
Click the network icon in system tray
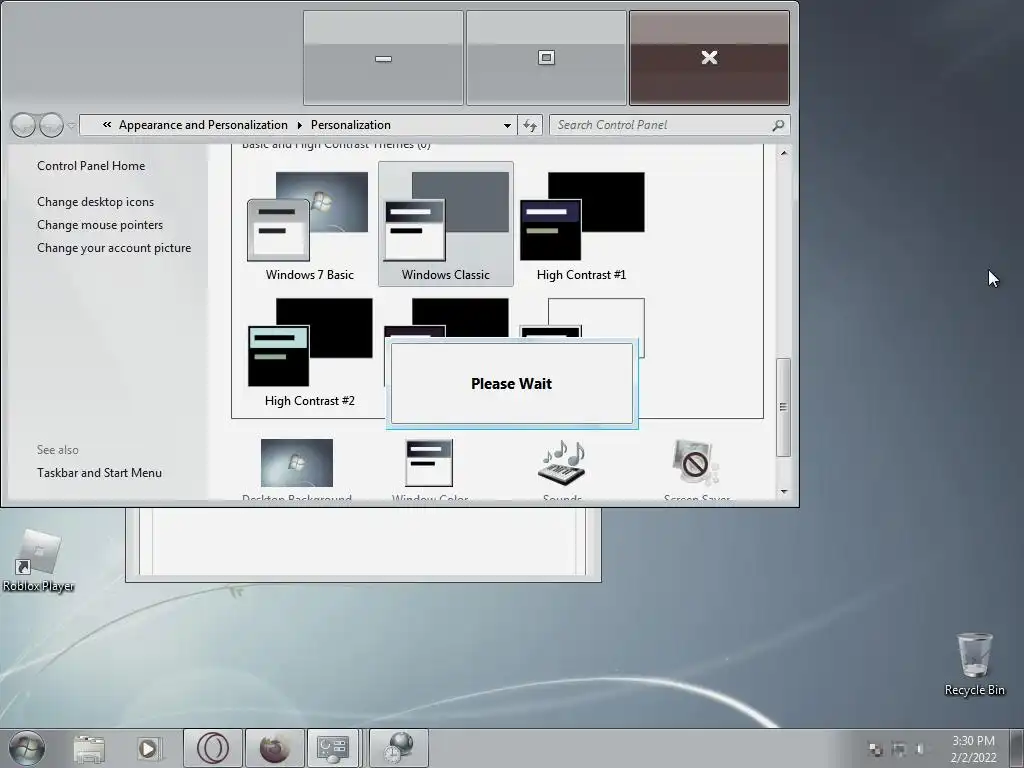point(899,749)
